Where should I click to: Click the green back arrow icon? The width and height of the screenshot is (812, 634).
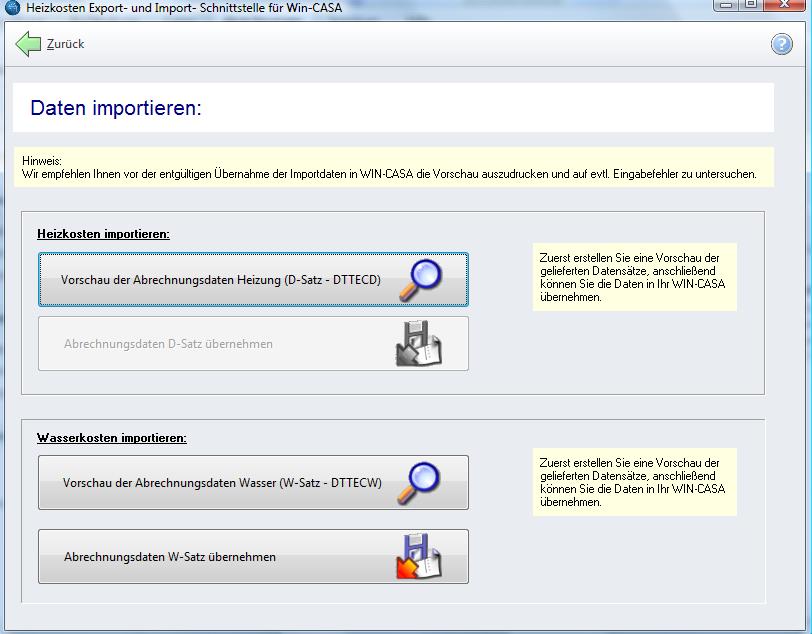click(x=28, y=44)
